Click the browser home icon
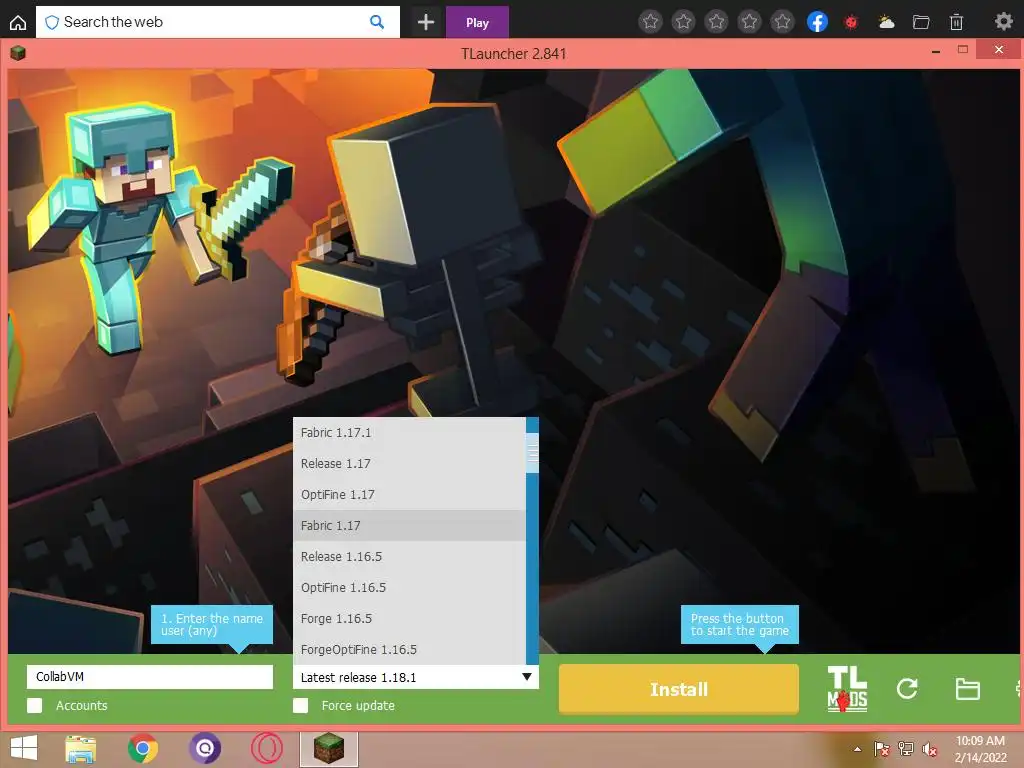1024x768 pixels. (18, 23)
